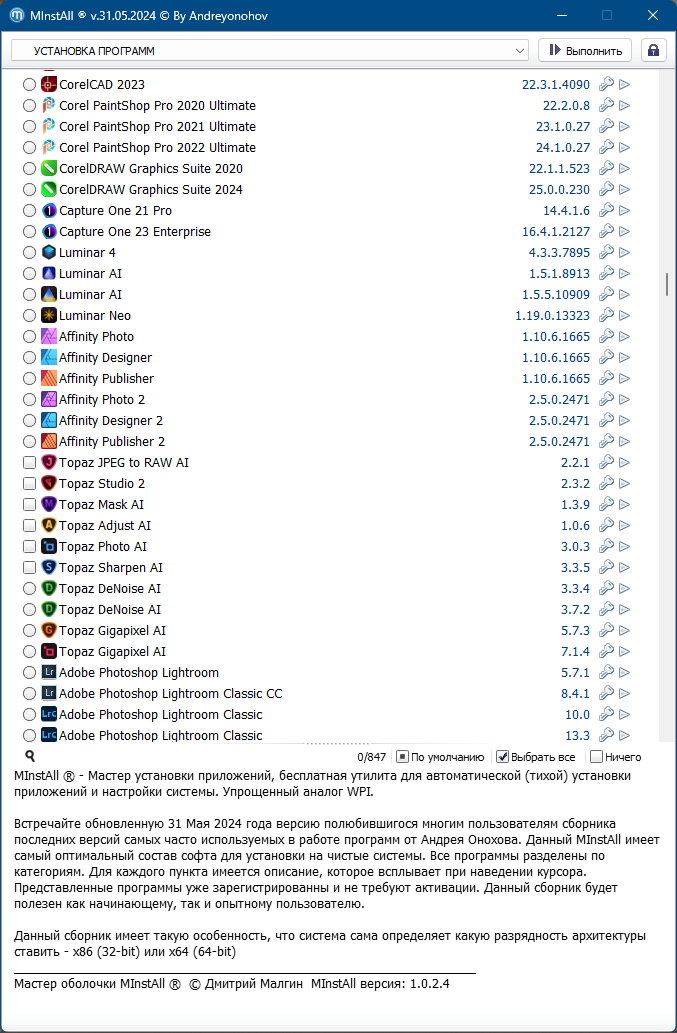Toggle the 'Ничего' checkbox
677x1033 pixels.
[x=596, y=757]
